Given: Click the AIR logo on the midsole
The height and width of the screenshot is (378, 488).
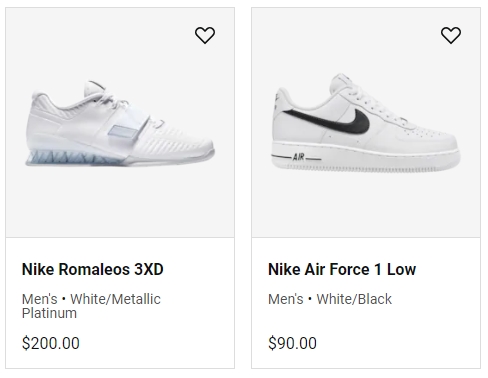Looking at the screenshot, I should pos(298,157).
